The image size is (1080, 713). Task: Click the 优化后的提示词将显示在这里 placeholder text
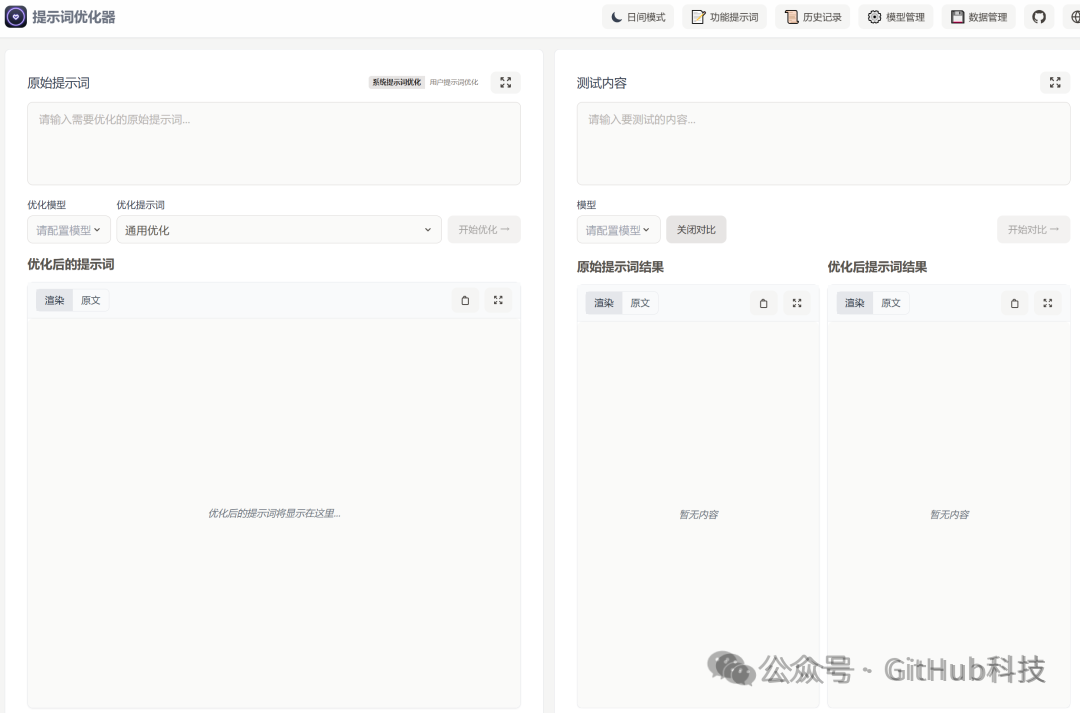(274, 513)
